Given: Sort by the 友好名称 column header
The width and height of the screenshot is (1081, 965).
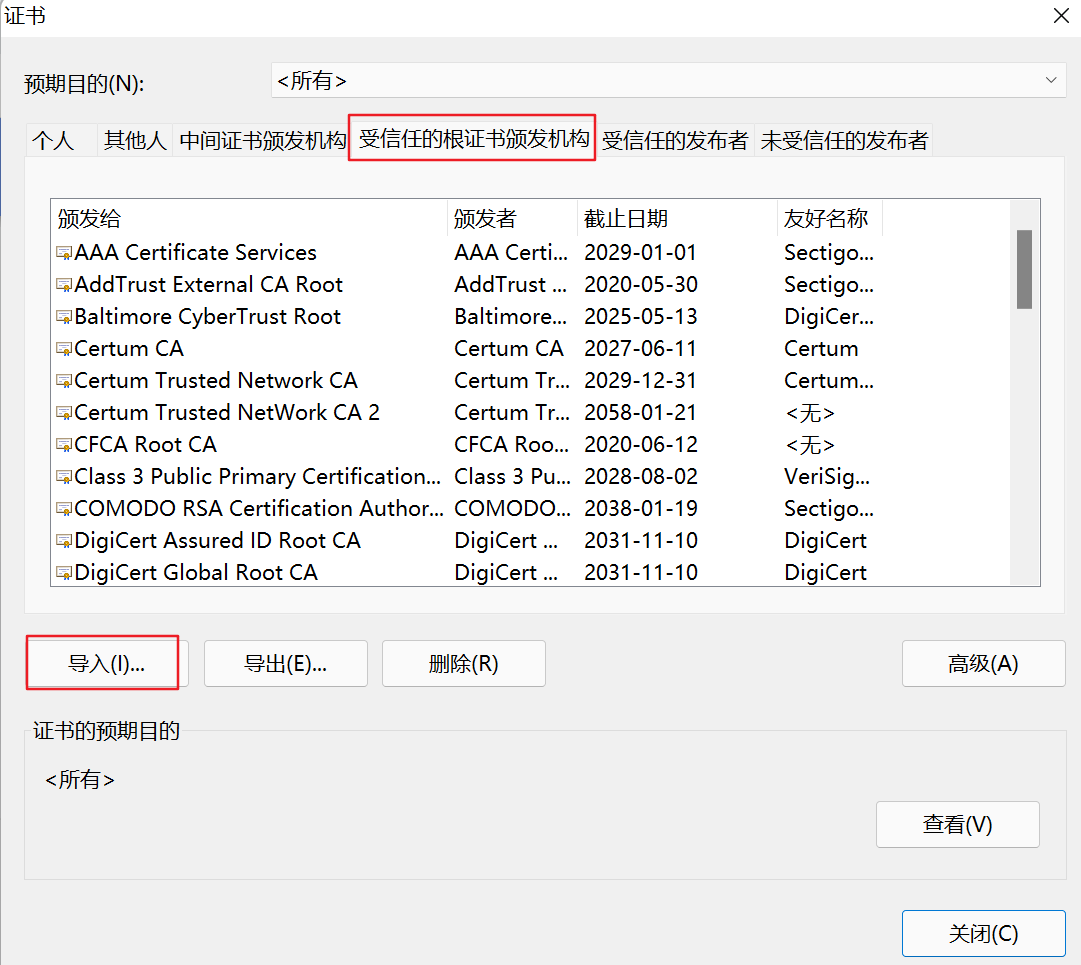Looking at the screenshot, I should coord(830,219).
